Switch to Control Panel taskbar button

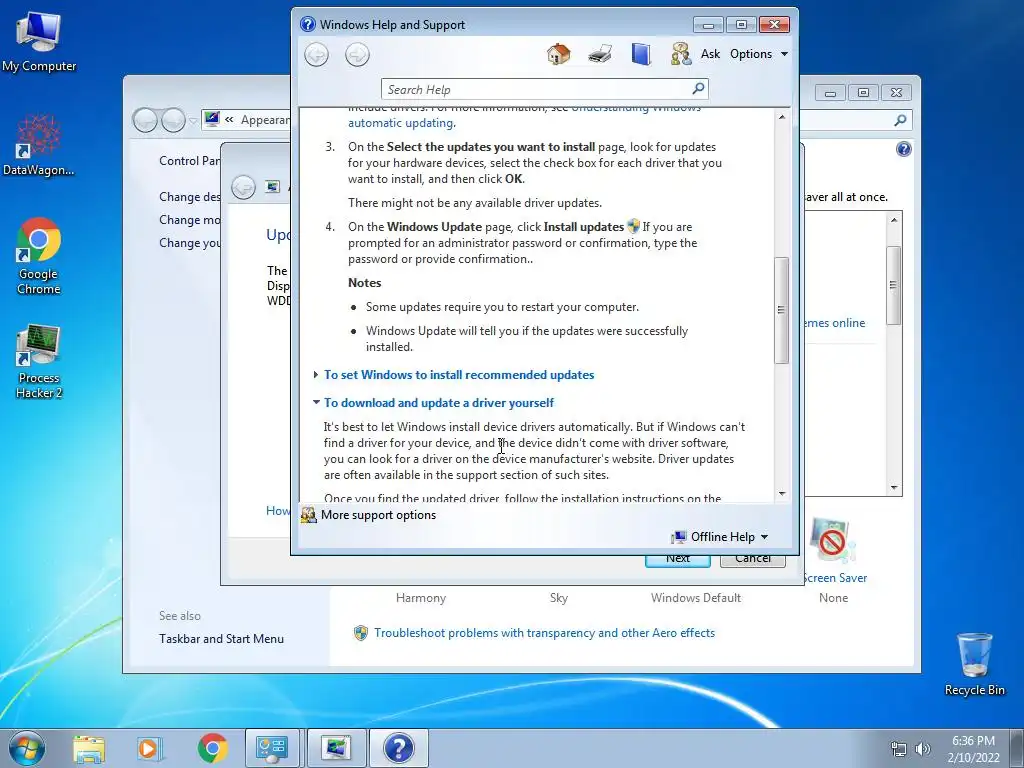pos(272,748)
